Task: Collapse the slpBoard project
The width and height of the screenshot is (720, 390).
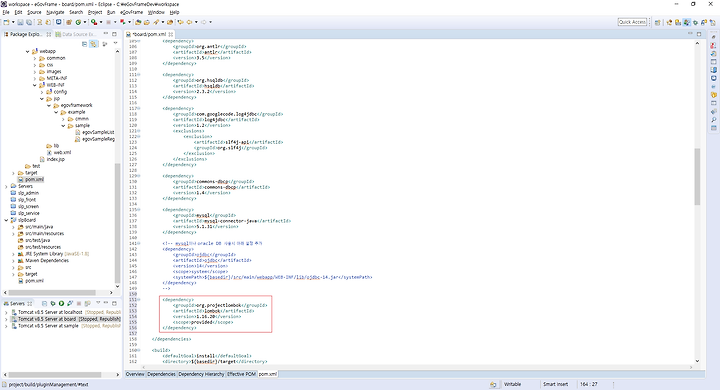Action: (x=6, y=220)
